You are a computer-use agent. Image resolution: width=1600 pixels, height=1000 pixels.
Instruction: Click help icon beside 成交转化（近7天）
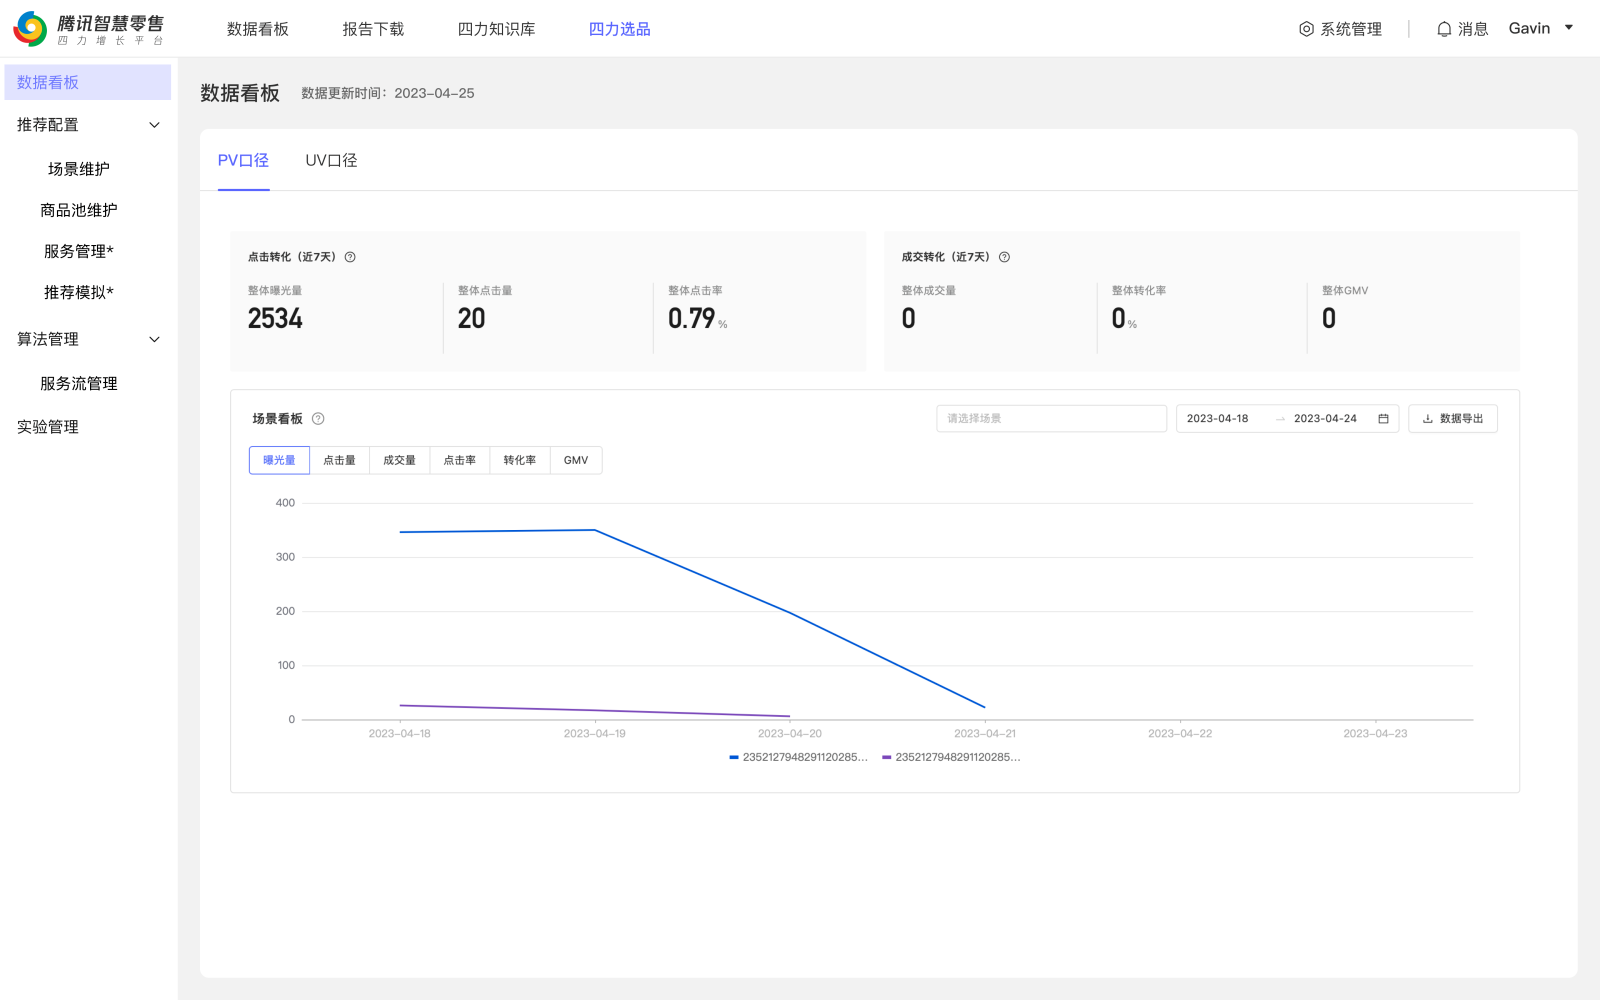[x=1004, y=257]
